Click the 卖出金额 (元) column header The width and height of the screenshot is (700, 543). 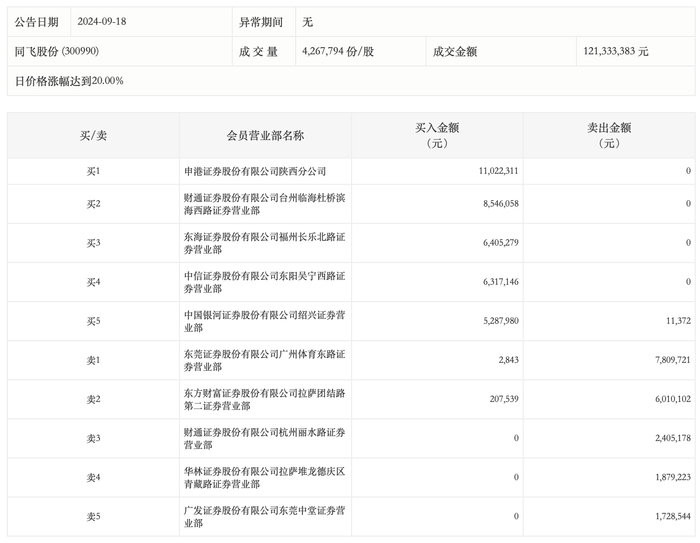click(x=609, y=135)
